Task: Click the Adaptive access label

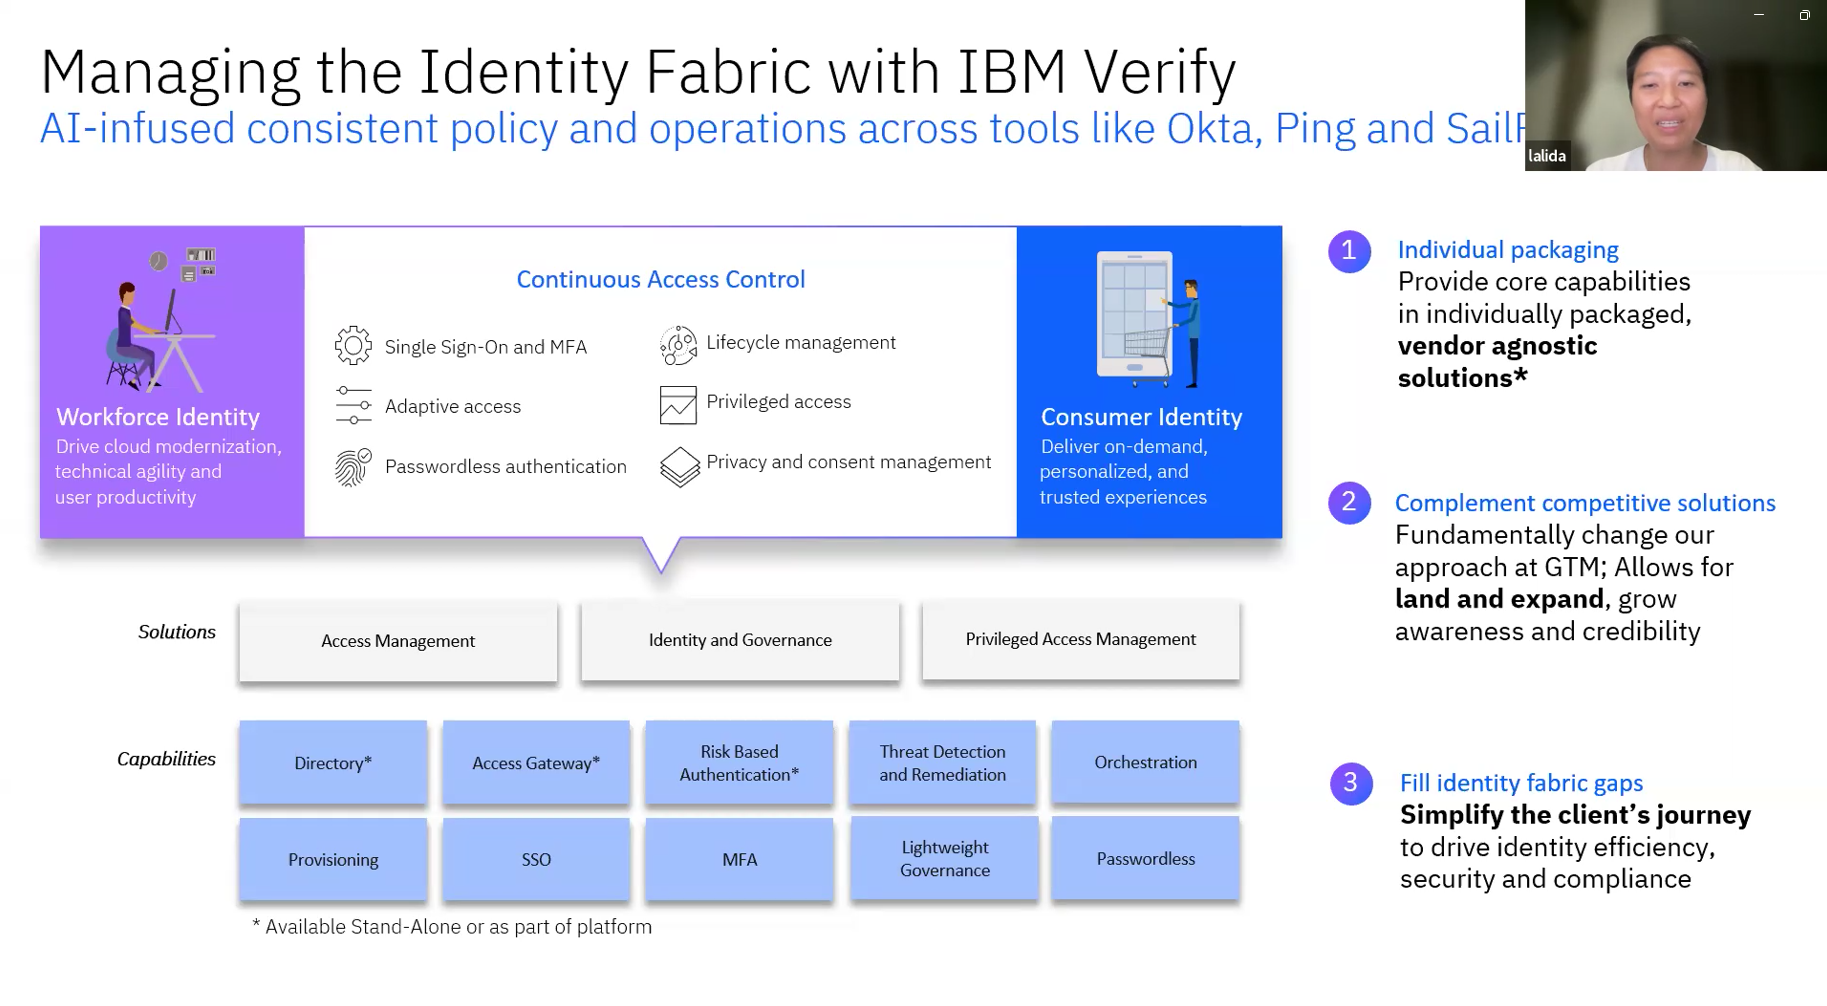Action: point(453,406)
